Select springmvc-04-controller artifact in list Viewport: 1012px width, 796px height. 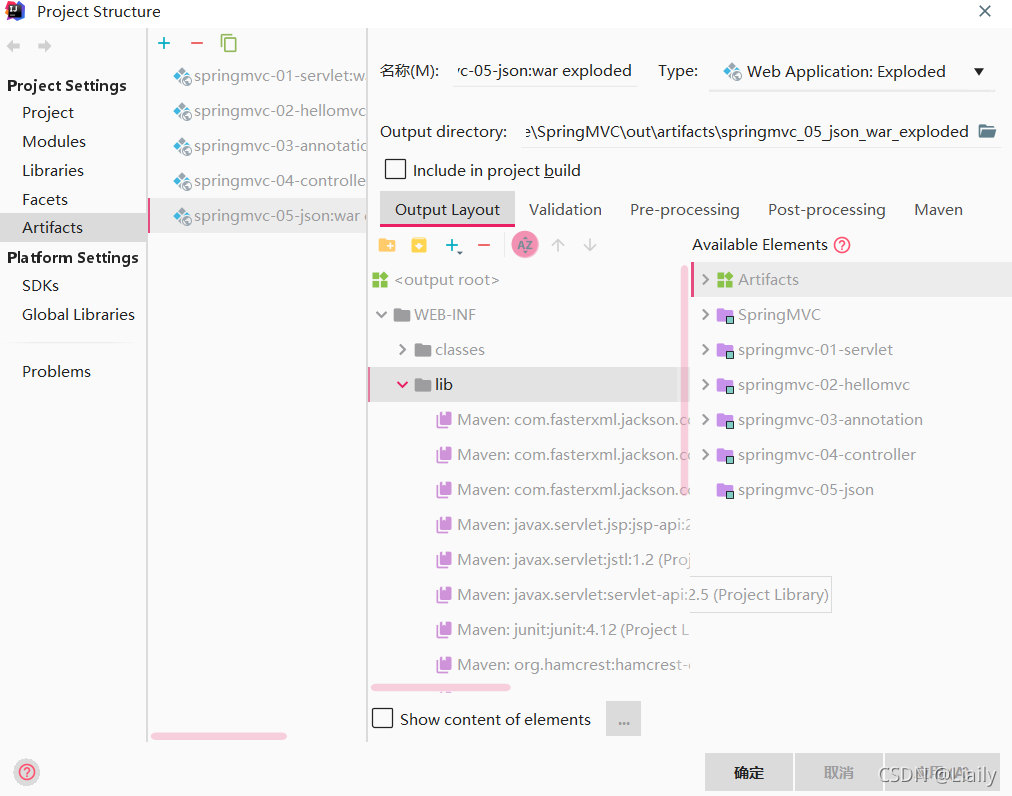258,181
